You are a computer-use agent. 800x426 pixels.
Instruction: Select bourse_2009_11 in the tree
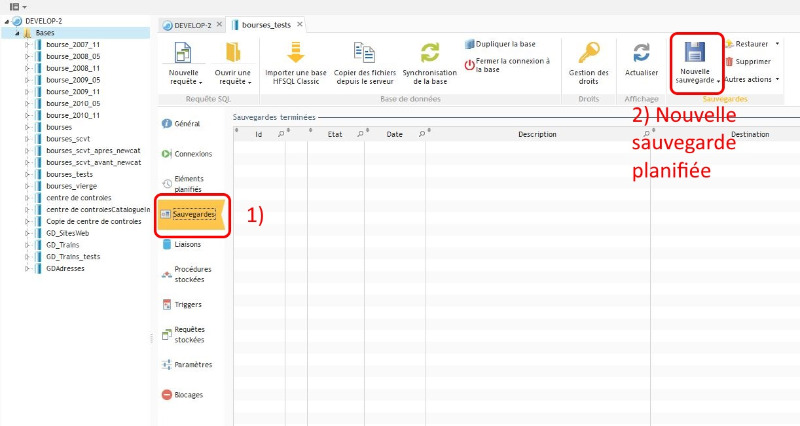tap(73, 92)
